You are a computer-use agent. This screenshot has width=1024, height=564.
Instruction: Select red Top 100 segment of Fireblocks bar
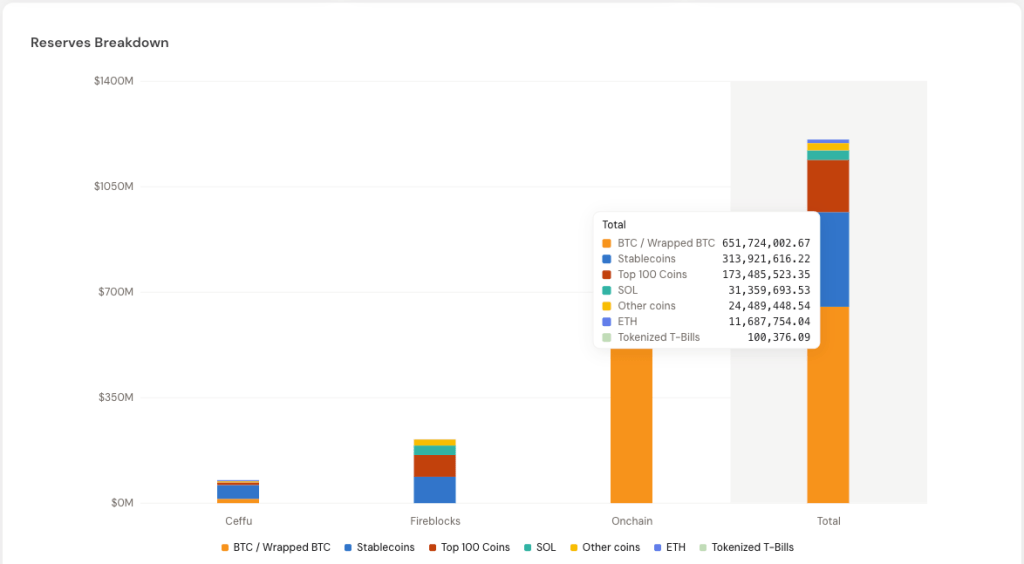435,466
